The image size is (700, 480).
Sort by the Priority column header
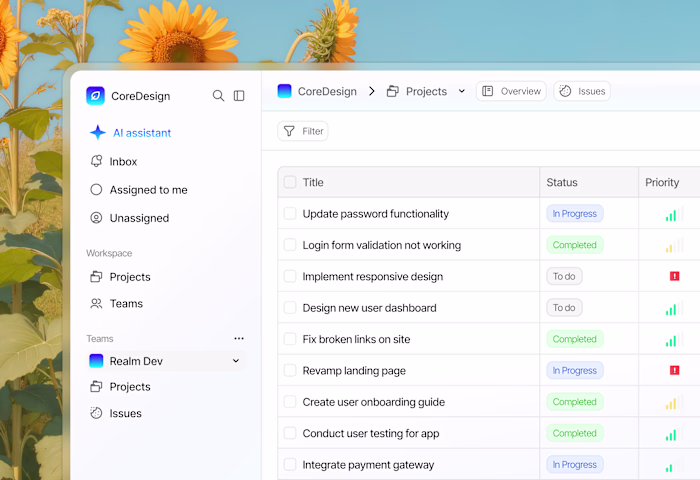[x=662, y=182]
